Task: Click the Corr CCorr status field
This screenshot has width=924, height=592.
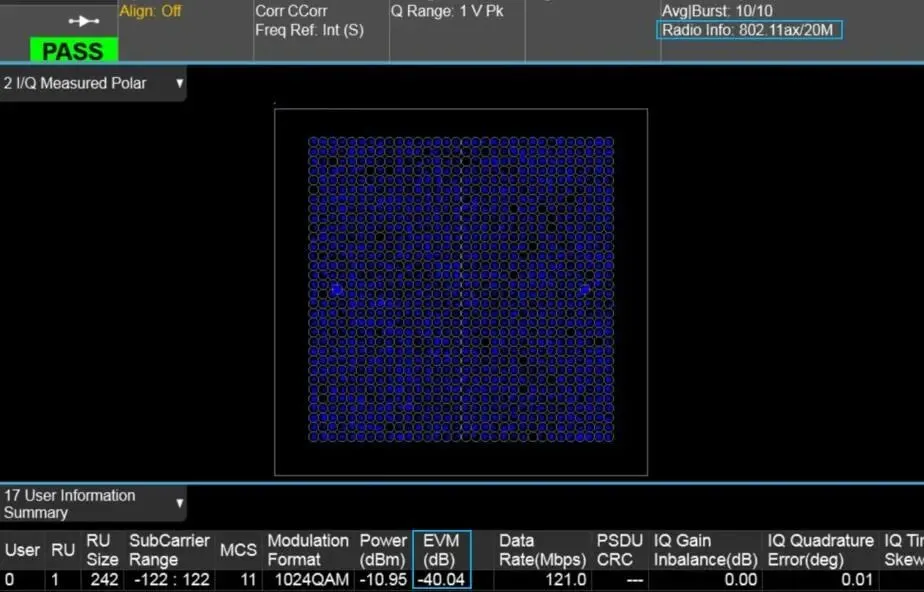Action: pos(291,12)
